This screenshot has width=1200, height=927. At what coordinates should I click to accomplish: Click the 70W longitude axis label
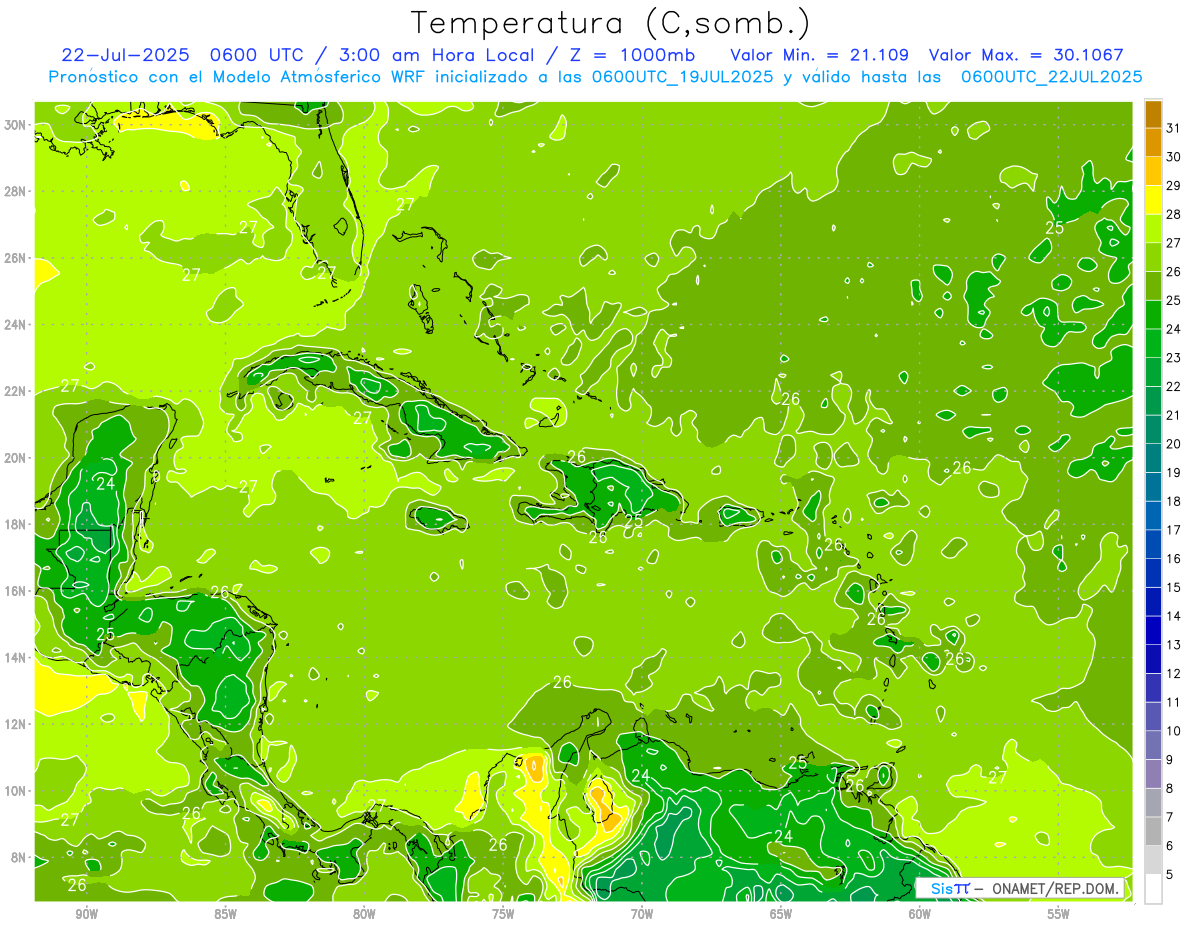642,914
